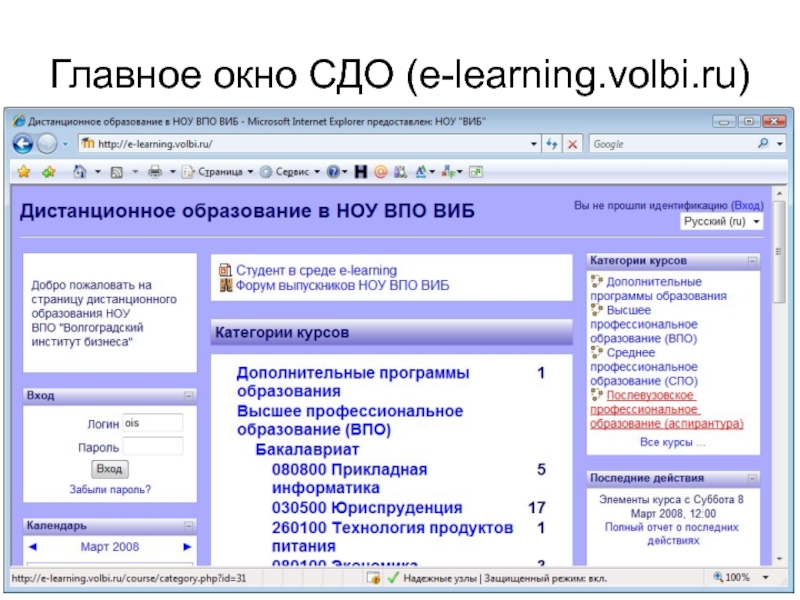Open 260100 Технология продуктов питания category

click(x=392, y=537)
